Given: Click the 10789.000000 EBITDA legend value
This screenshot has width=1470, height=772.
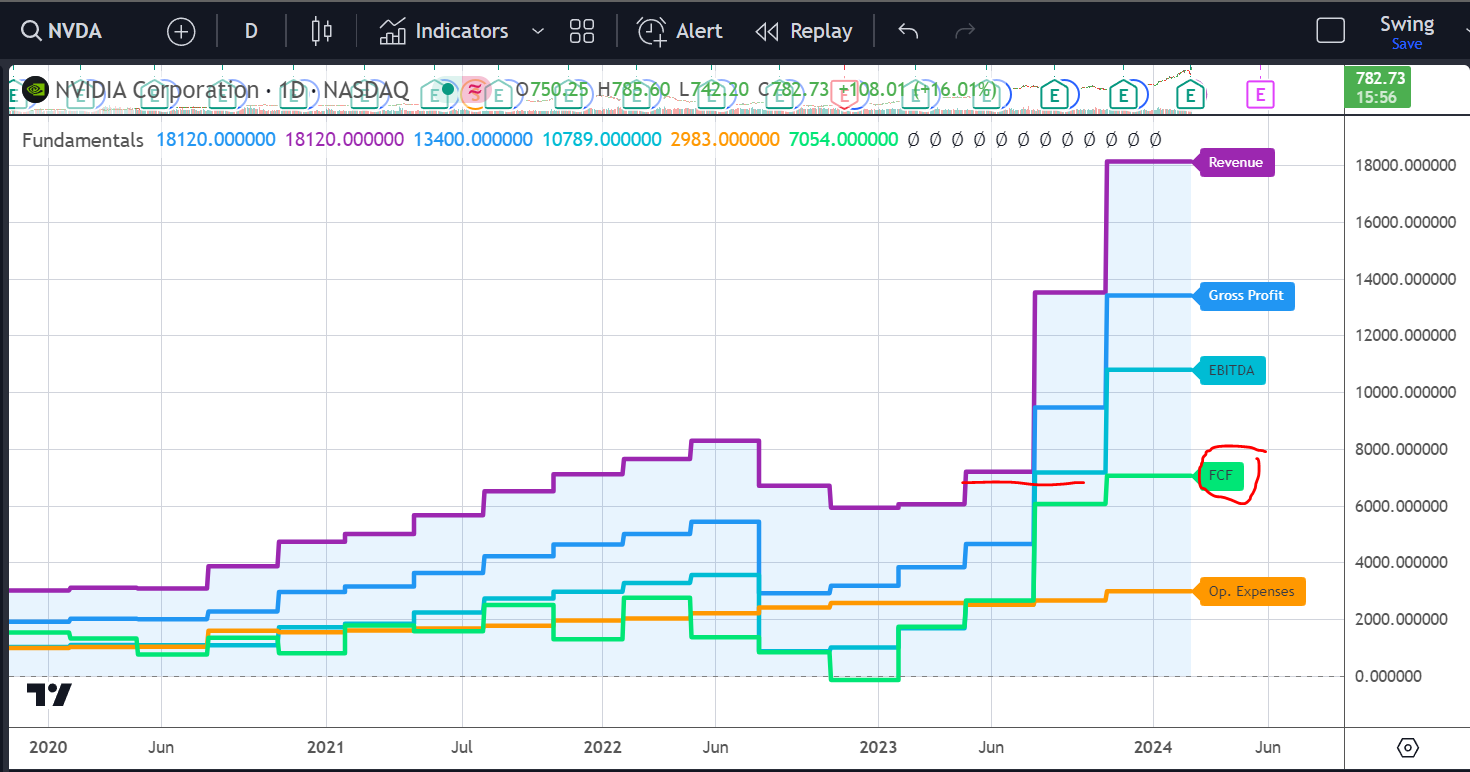Looking at the screenshot, I should (601, 140).
